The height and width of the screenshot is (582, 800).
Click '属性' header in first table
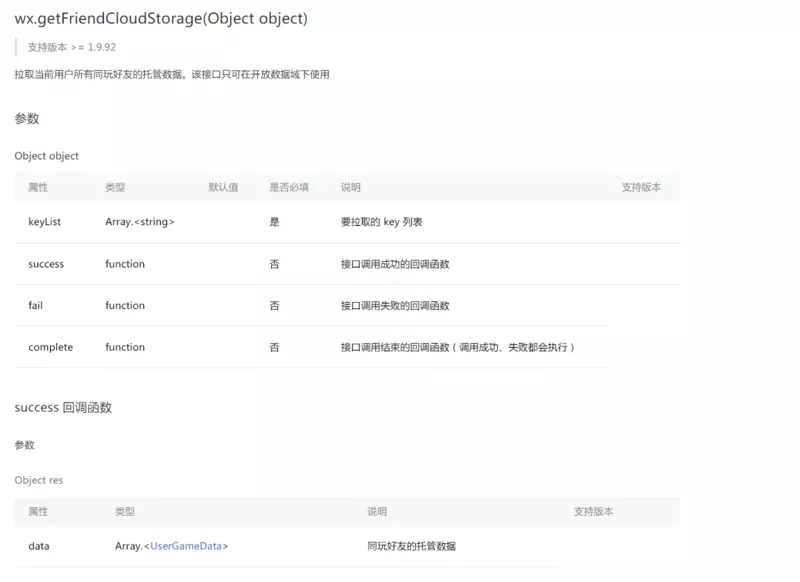coord(38,187)
